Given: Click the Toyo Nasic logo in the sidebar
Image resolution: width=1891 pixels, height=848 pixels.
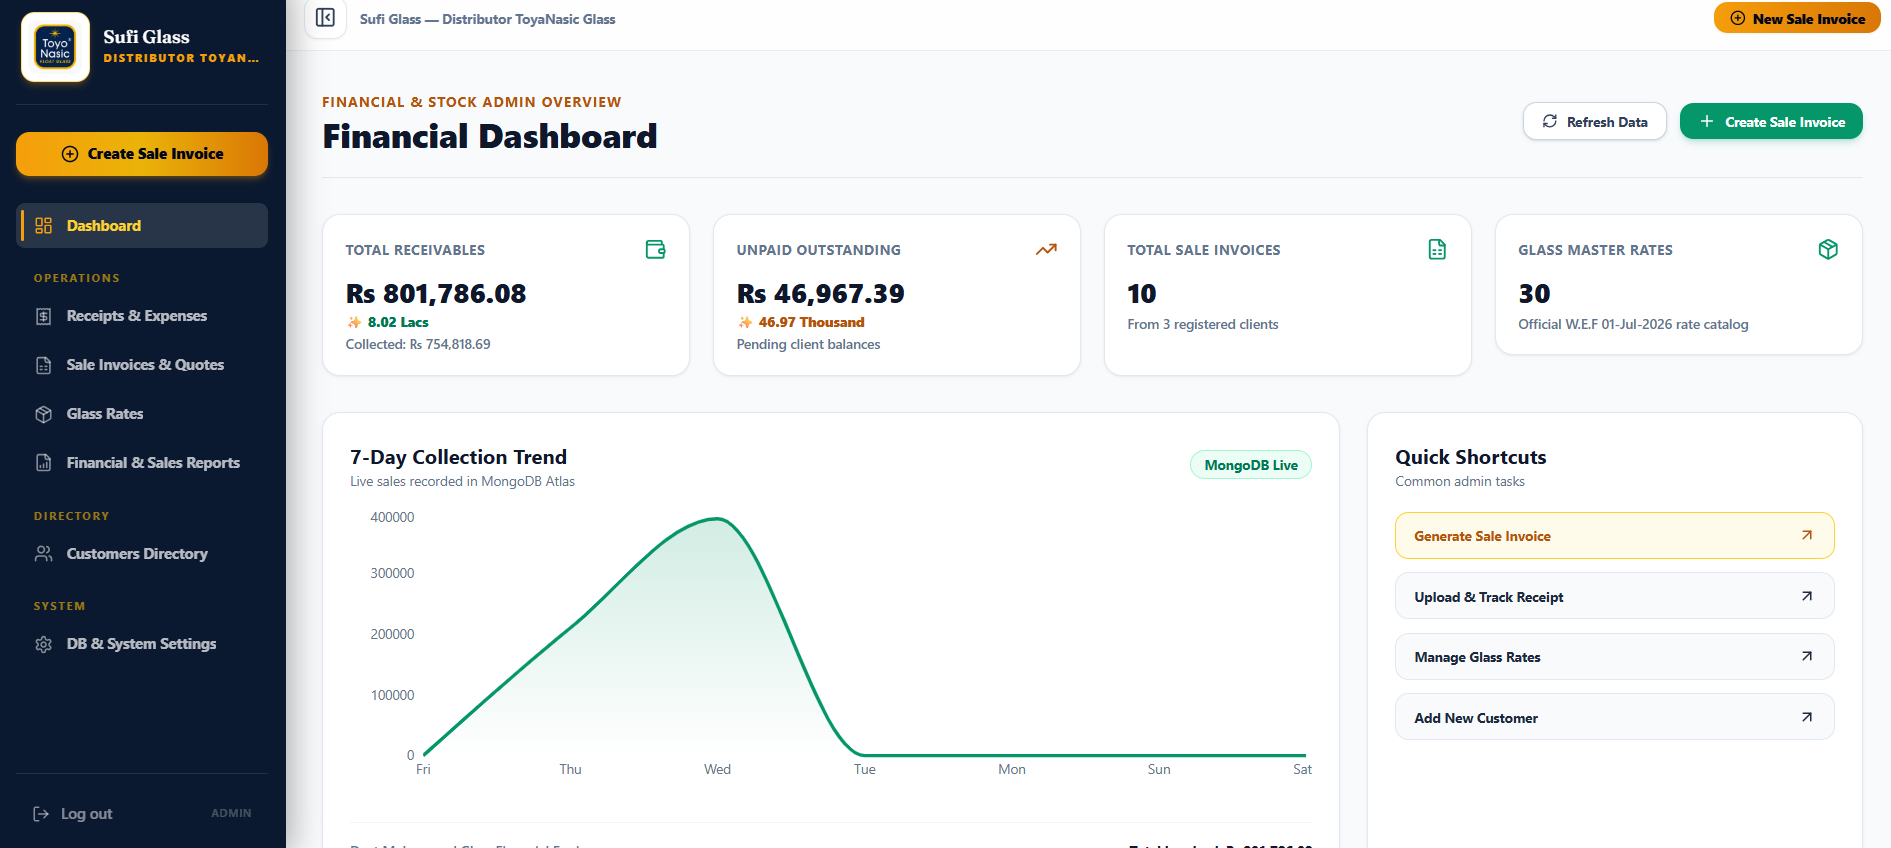Looking at the screenshot, I should pos(55,47).
